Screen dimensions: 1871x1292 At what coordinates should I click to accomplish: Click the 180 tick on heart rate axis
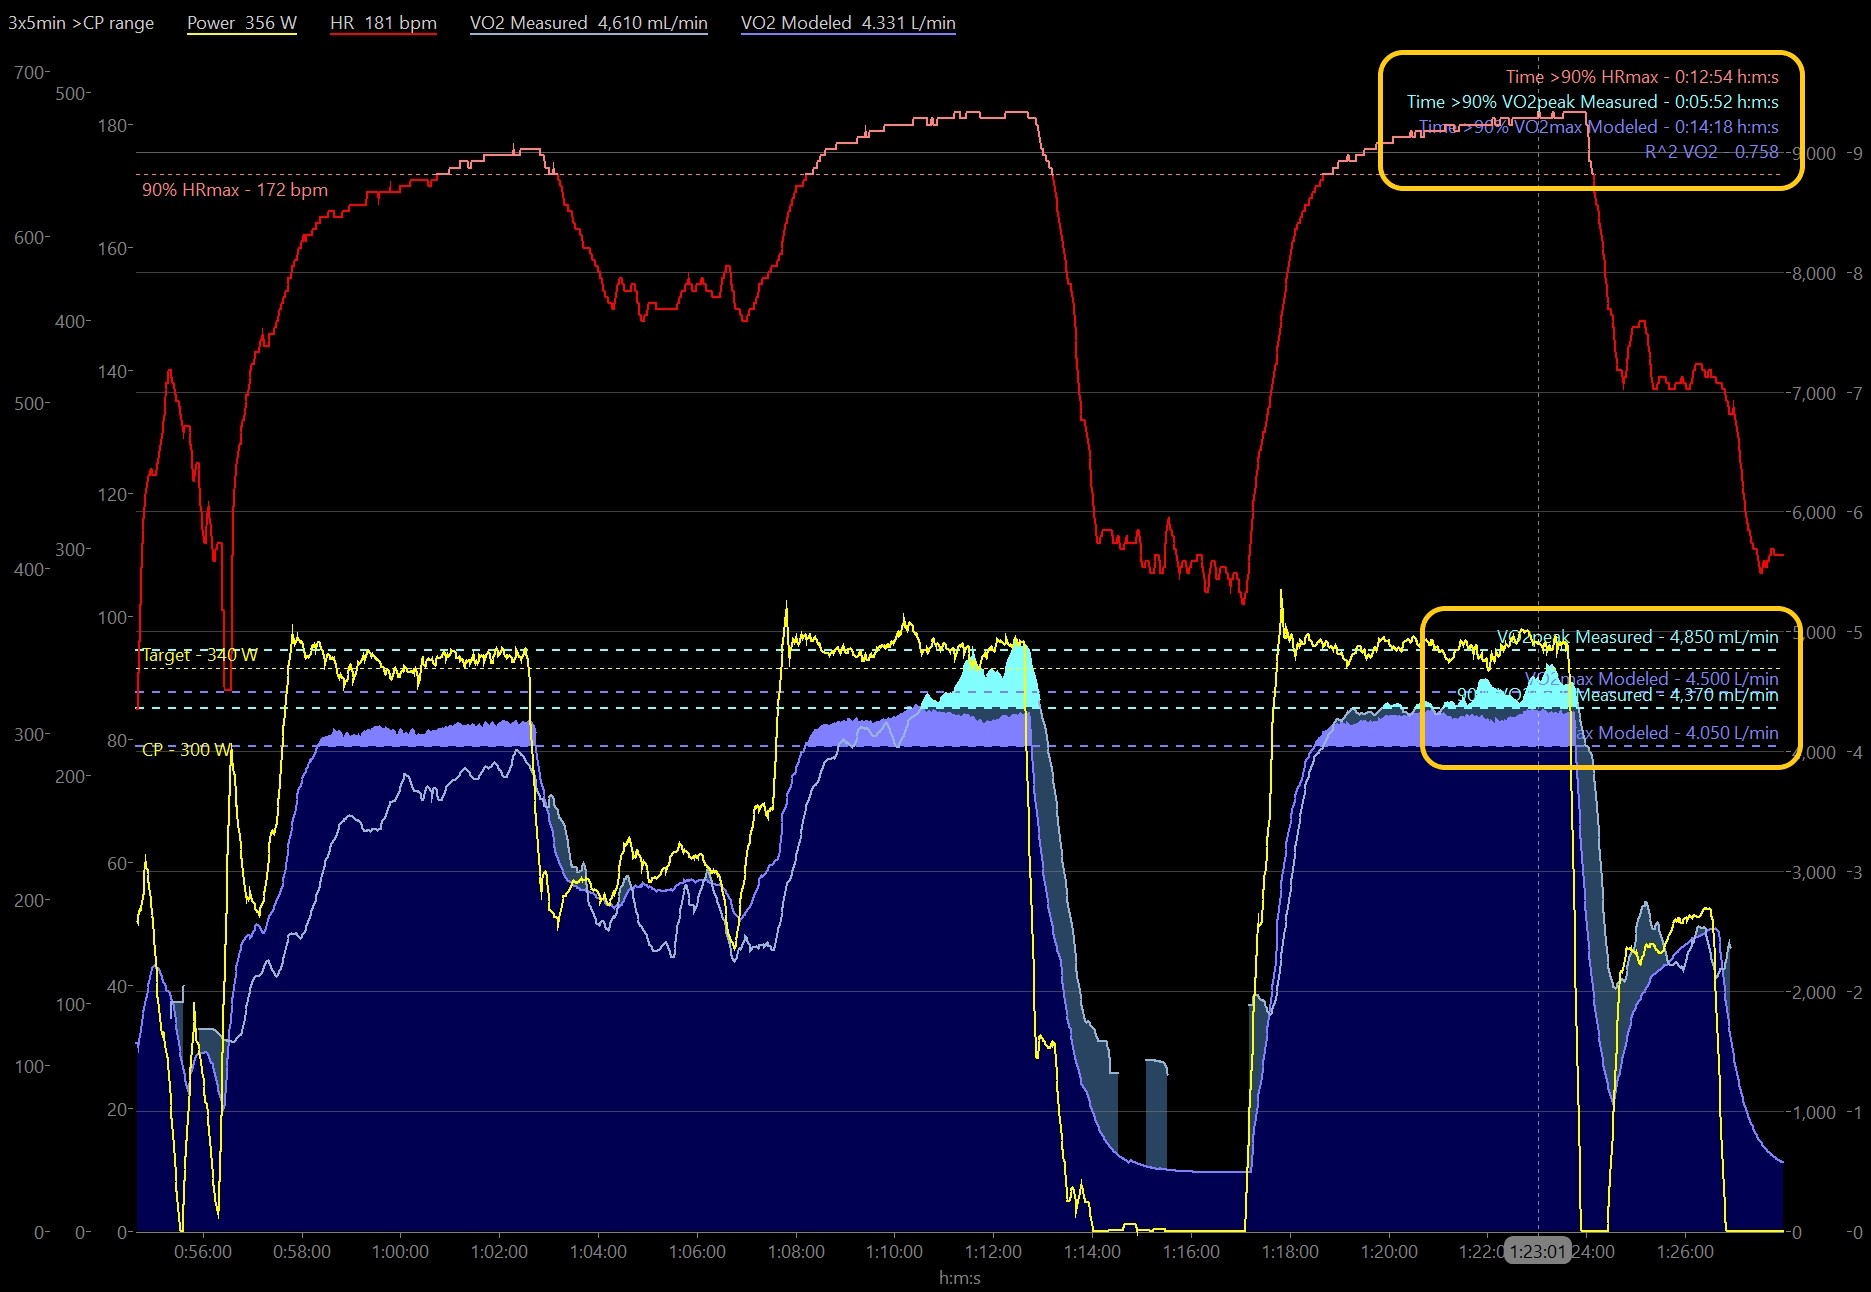point(112,126)
